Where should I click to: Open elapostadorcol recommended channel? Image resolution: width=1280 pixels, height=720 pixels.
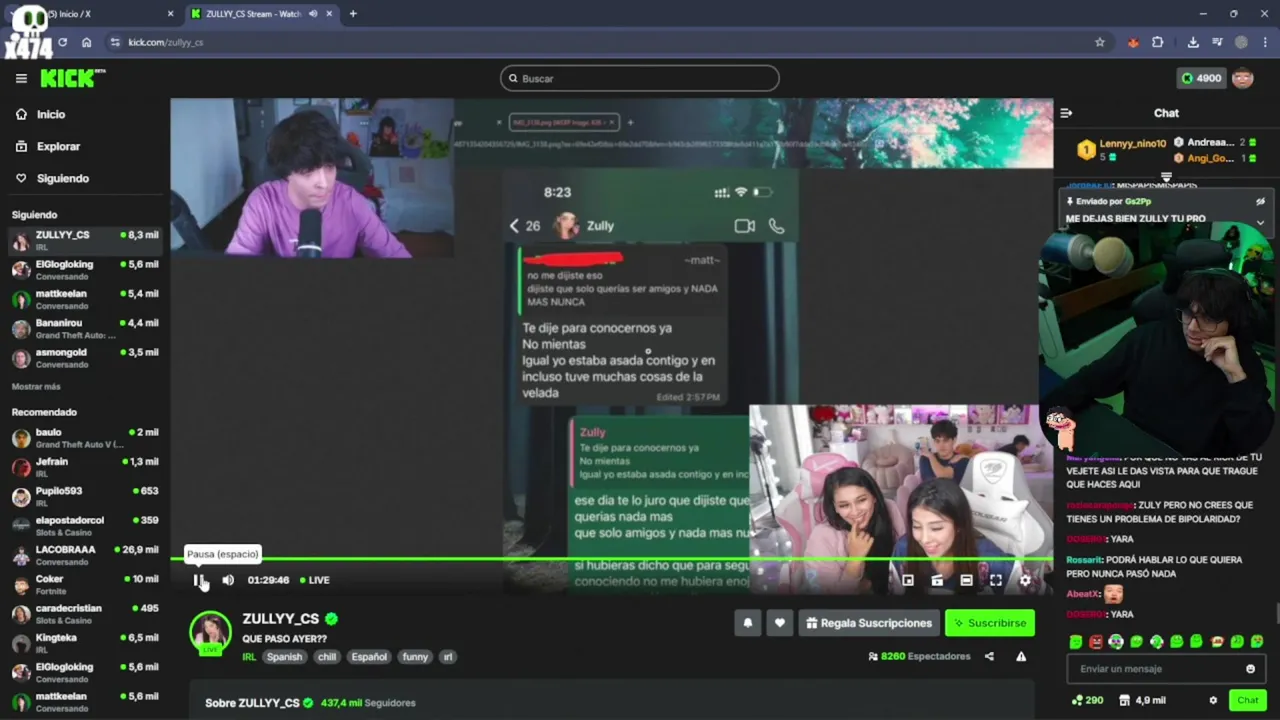click(x=85, y=525)
